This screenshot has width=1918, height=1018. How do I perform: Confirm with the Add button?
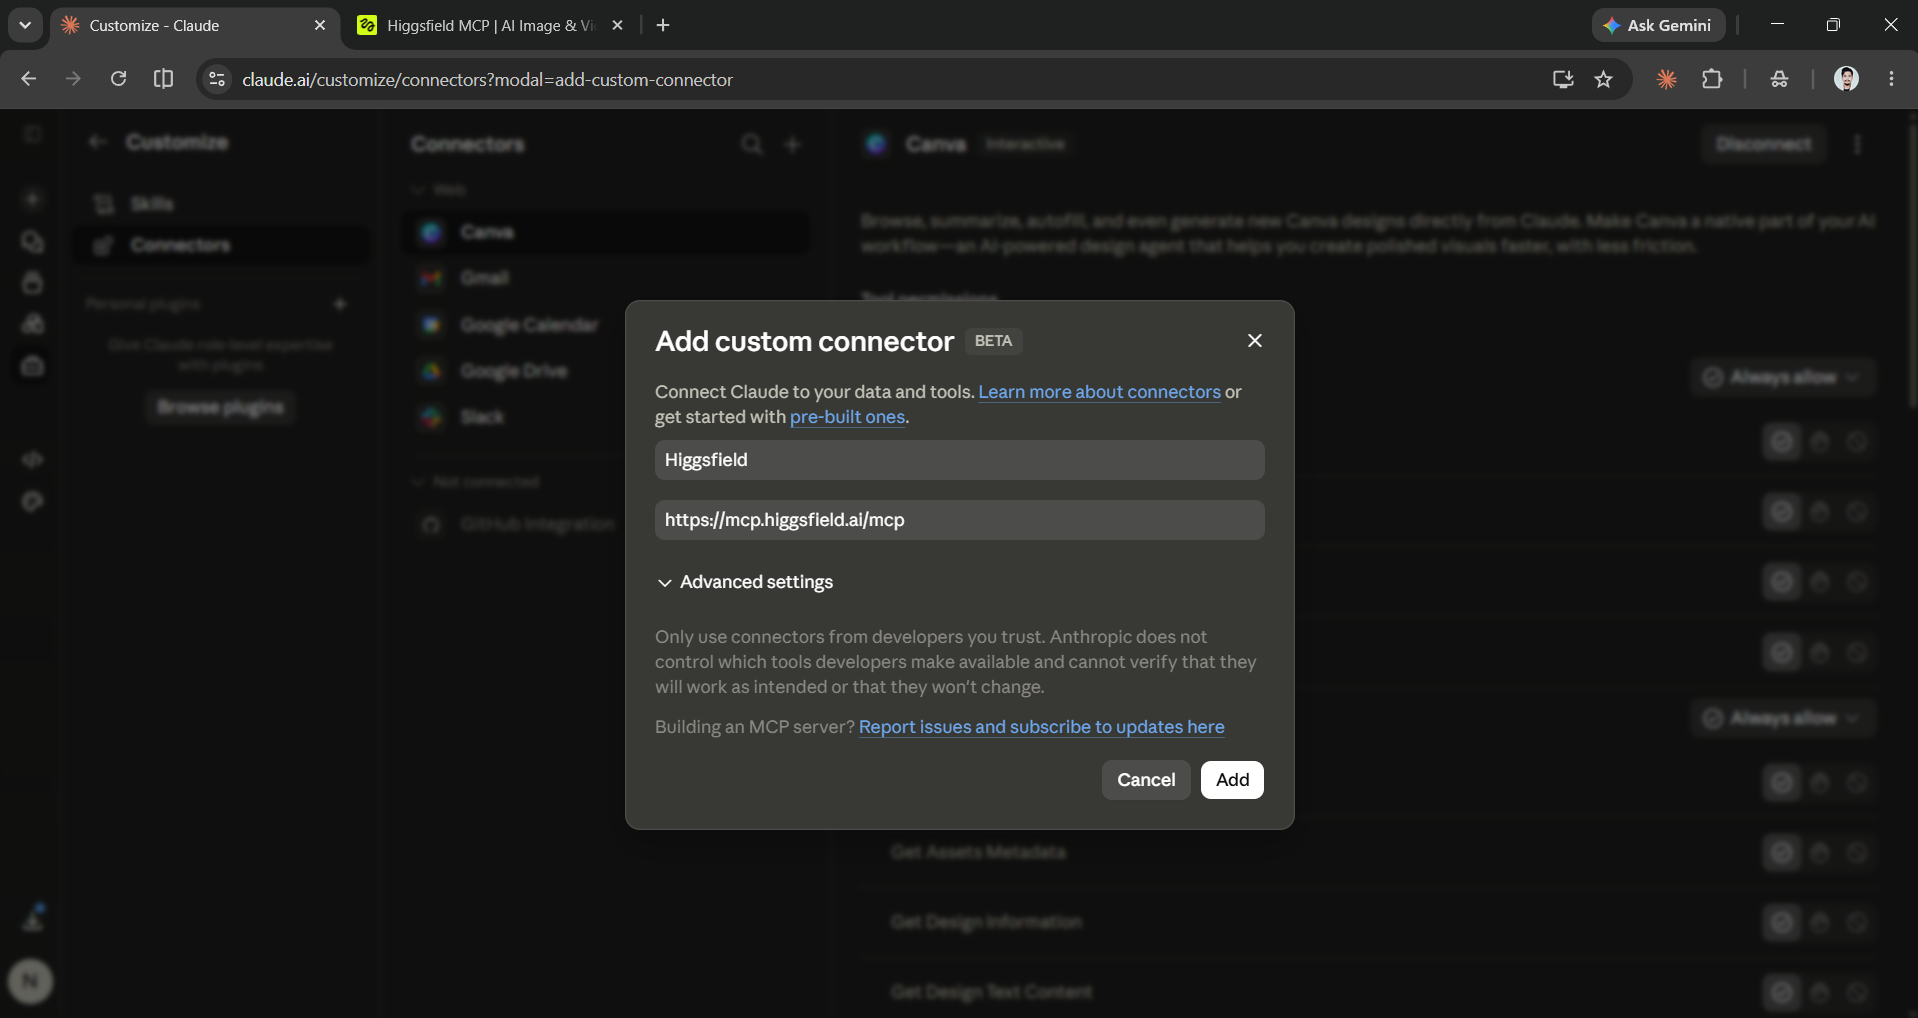pos(1232,780)
